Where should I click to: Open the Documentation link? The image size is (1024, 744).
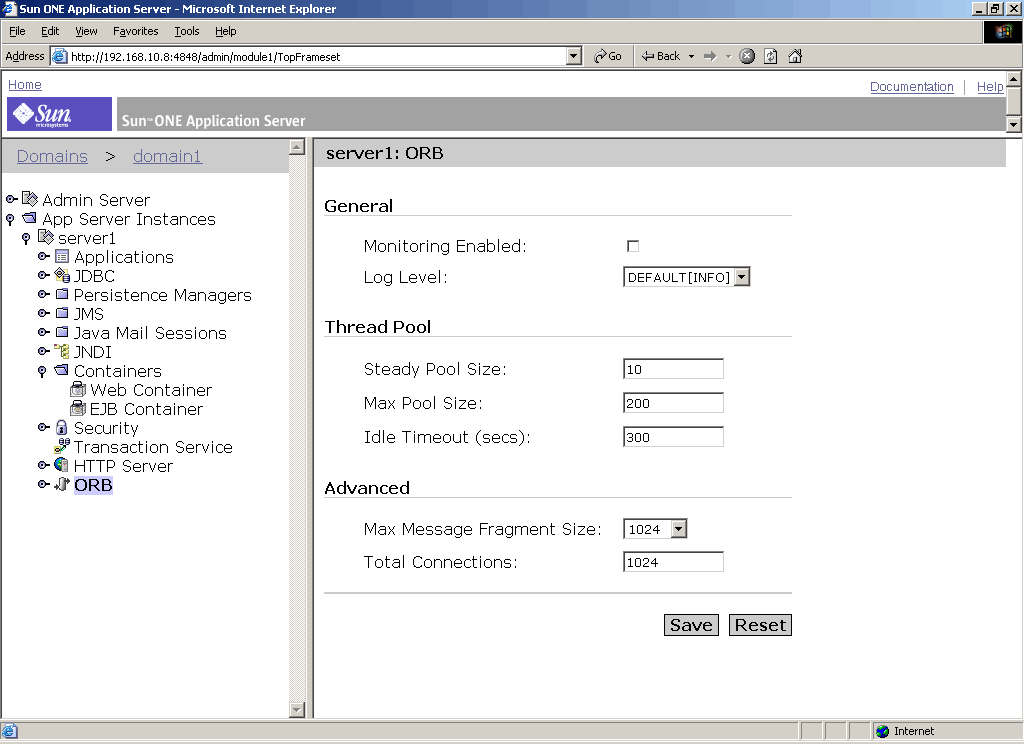click(x=912, y=86)
